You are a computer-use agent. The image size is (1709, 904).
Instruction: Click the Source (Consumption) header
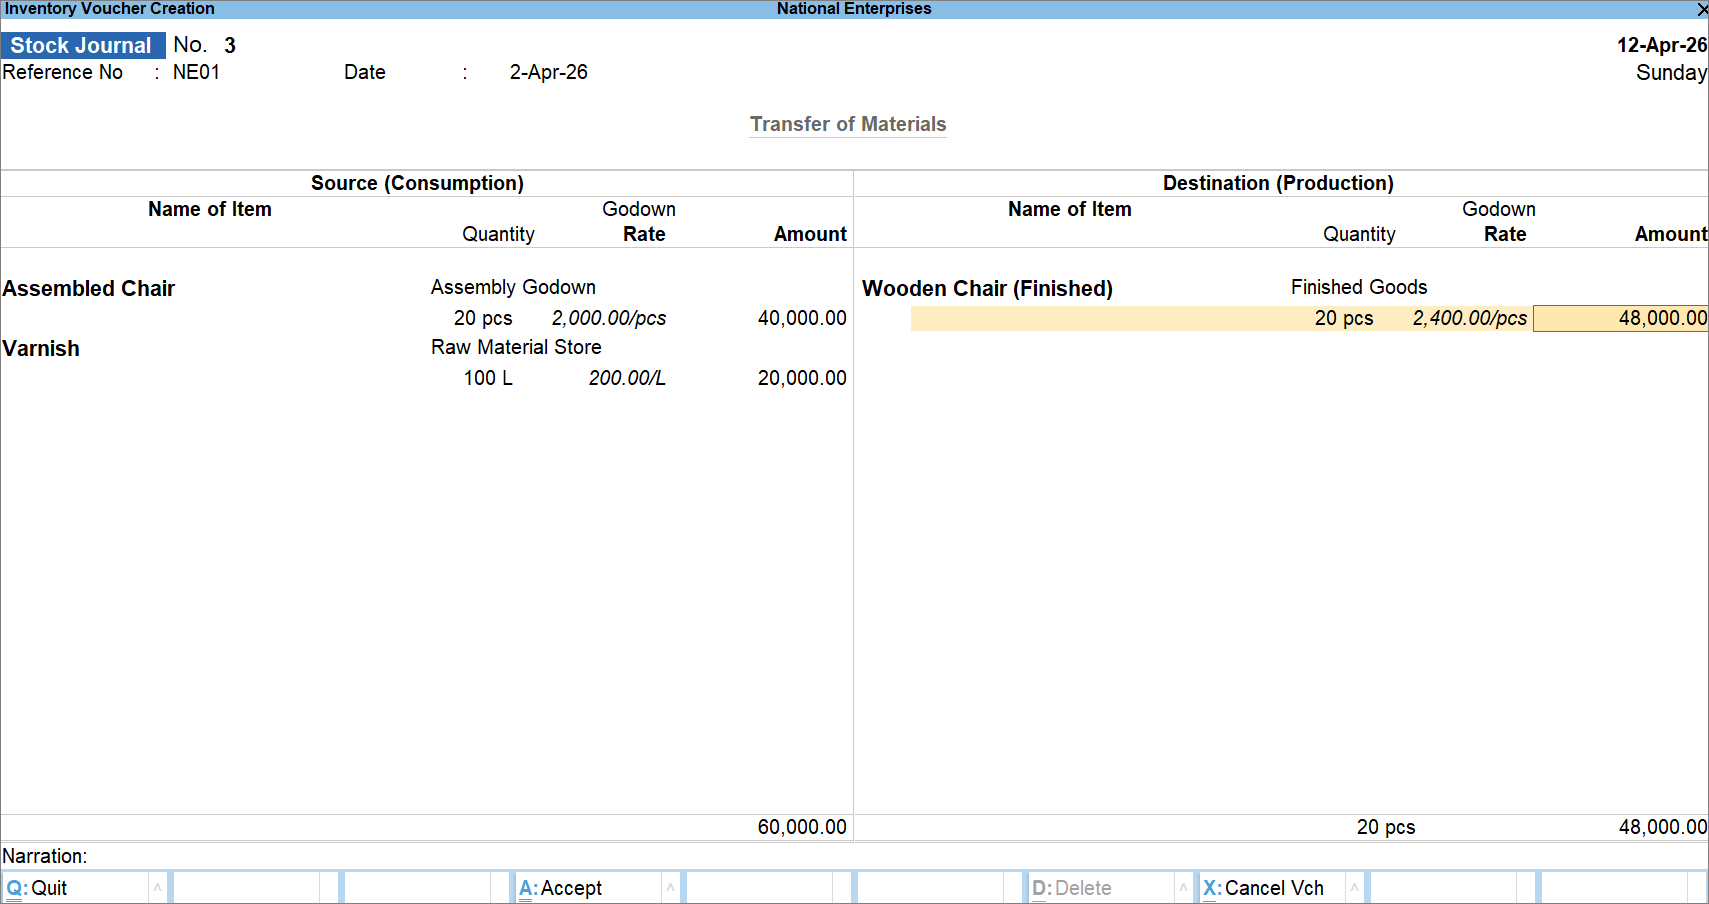pos(417,183)
